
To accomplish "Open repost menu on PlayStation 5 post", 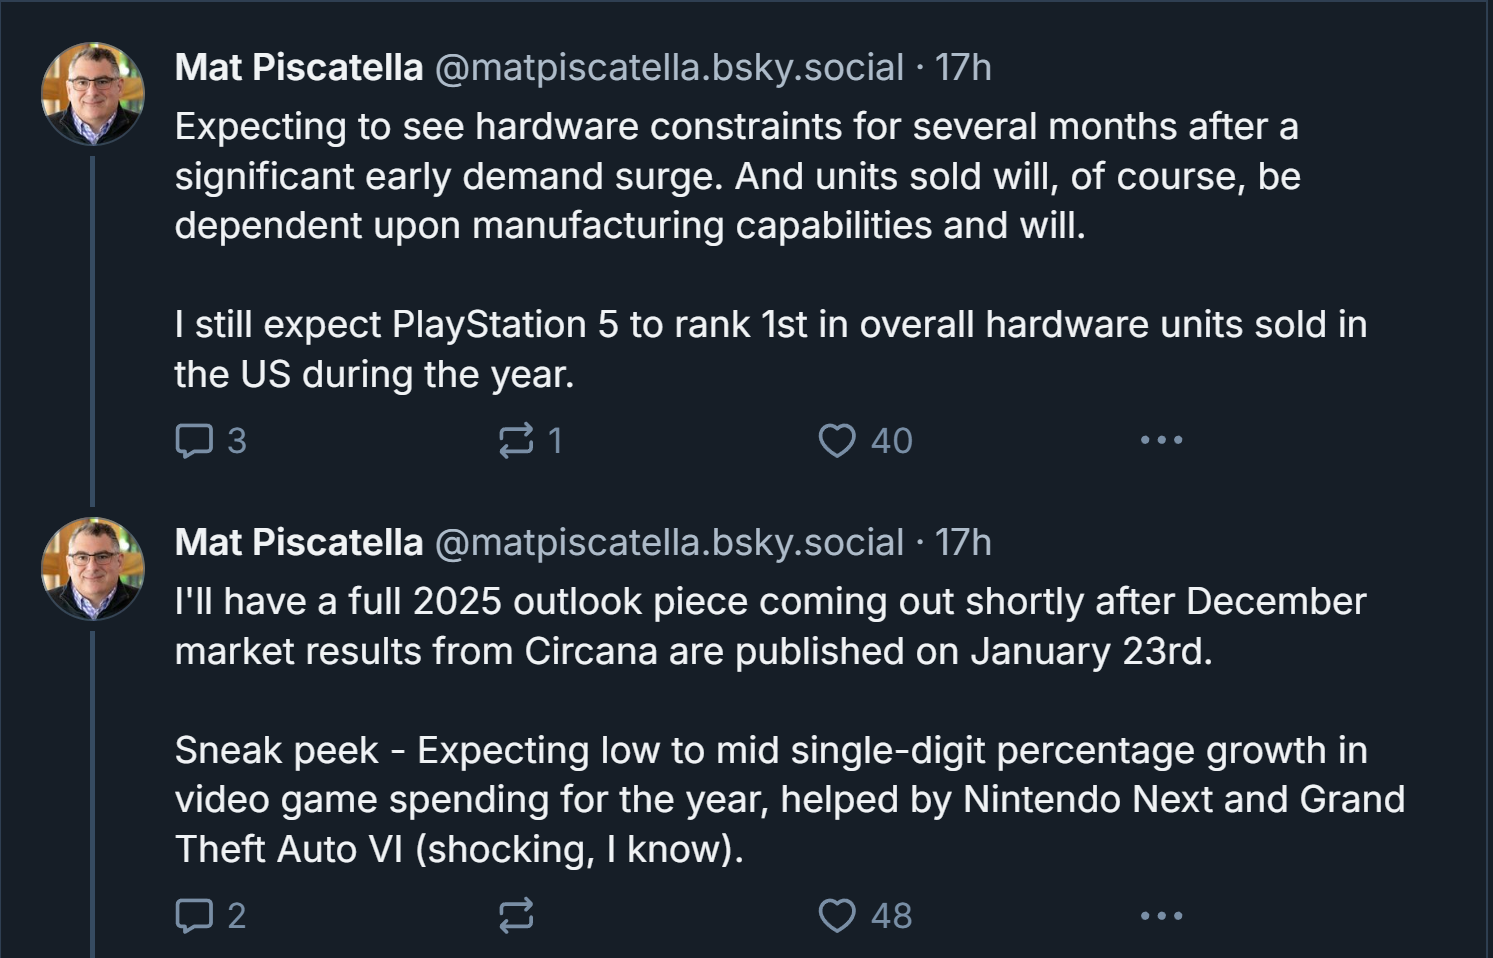I will (516, 440).
